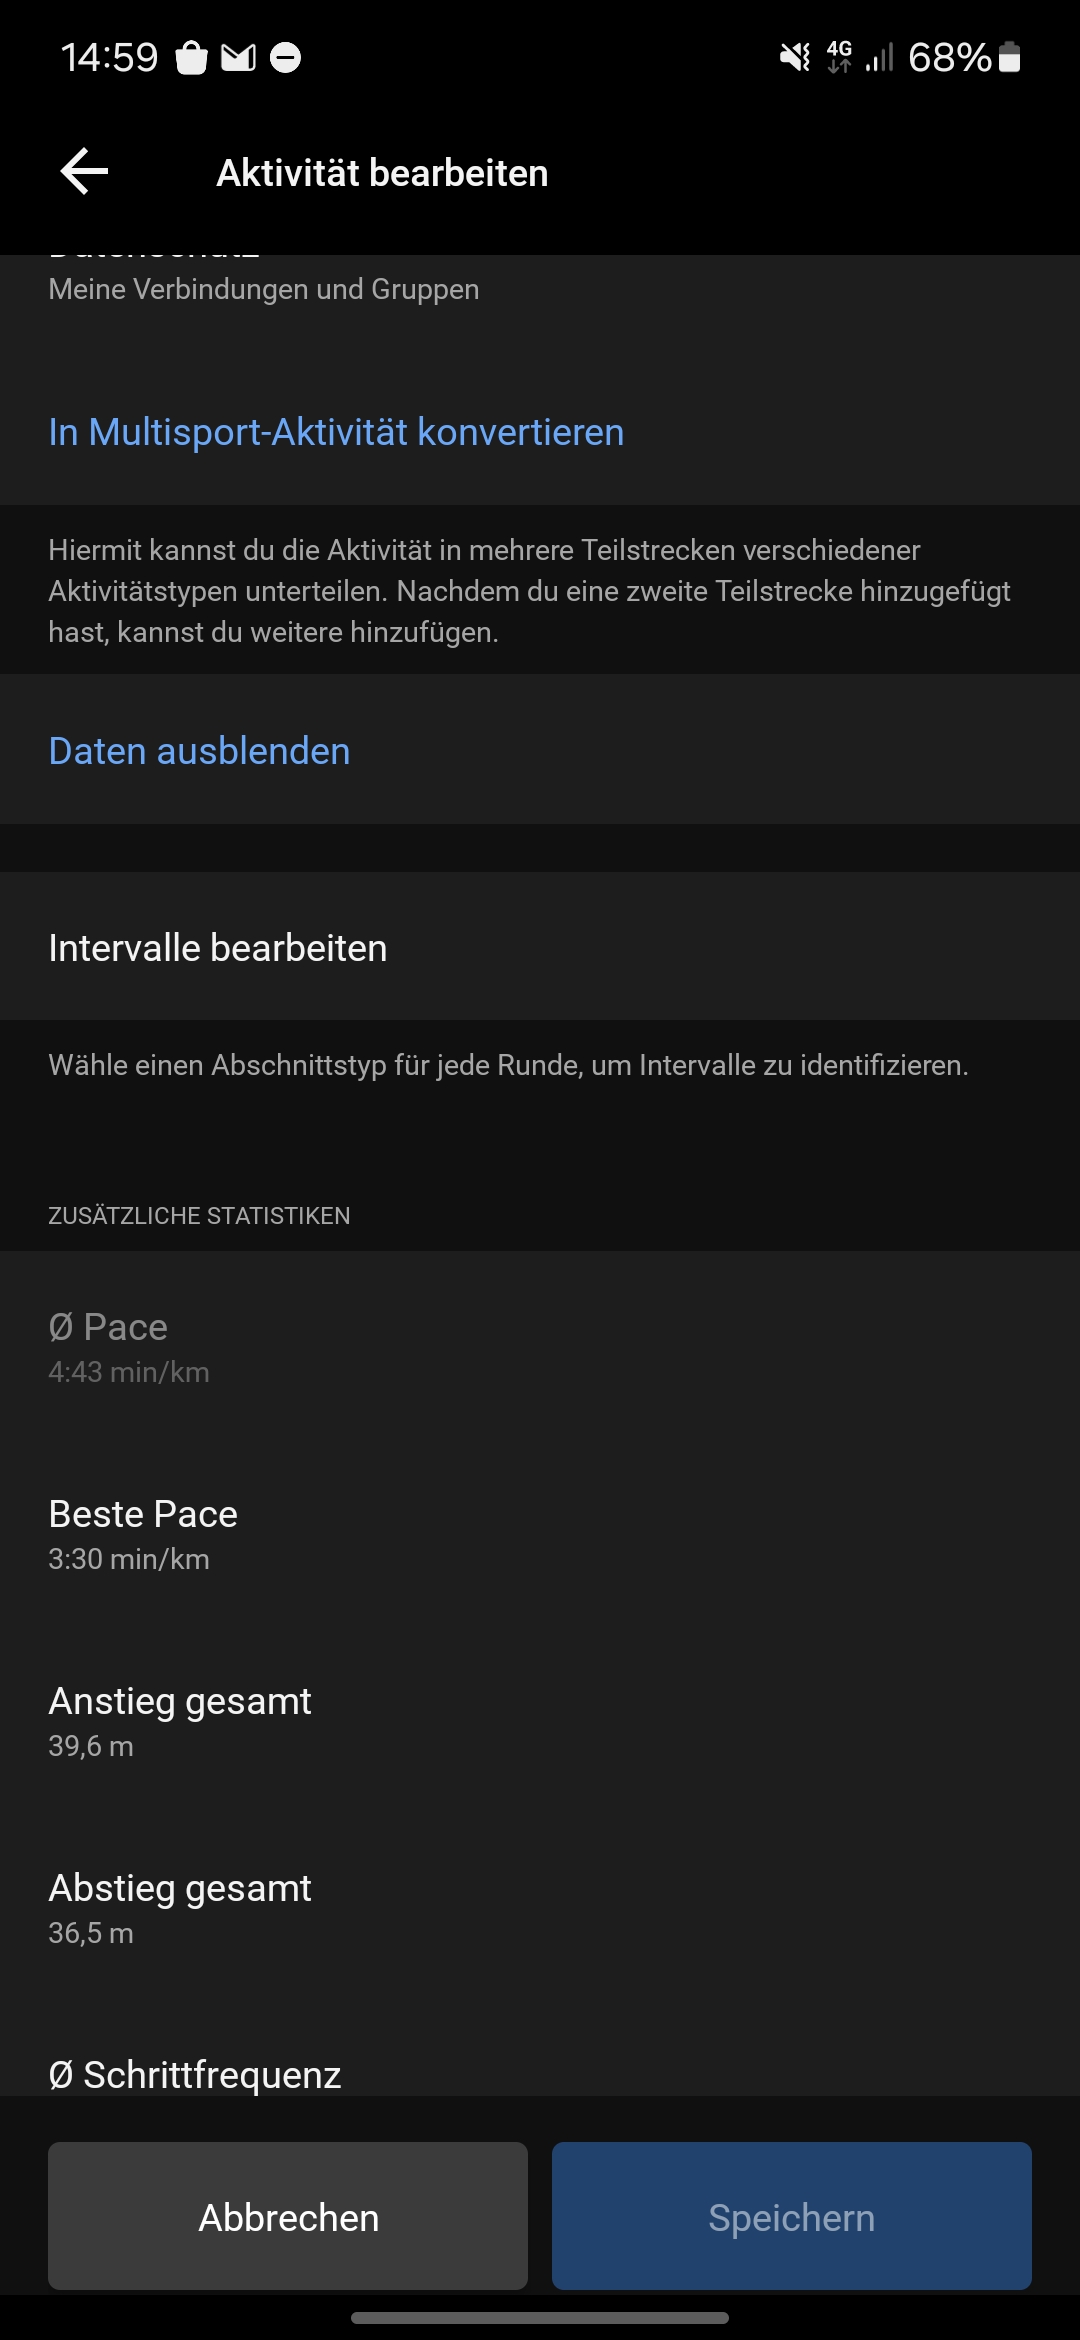Tap the 4G network status icon
The width and height of the screenshot is (1080, 2340).
tap(840, 58)
